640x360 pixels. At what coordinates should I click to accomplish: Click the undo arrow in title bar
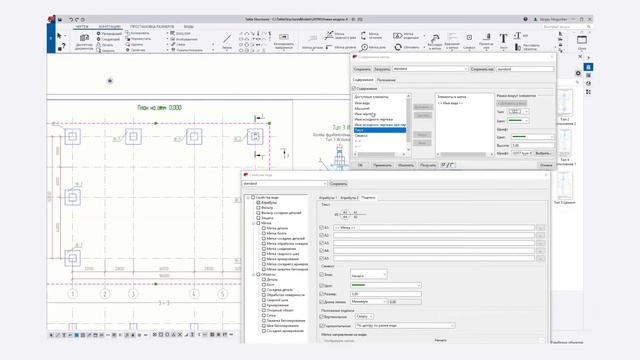click(71, 19)
